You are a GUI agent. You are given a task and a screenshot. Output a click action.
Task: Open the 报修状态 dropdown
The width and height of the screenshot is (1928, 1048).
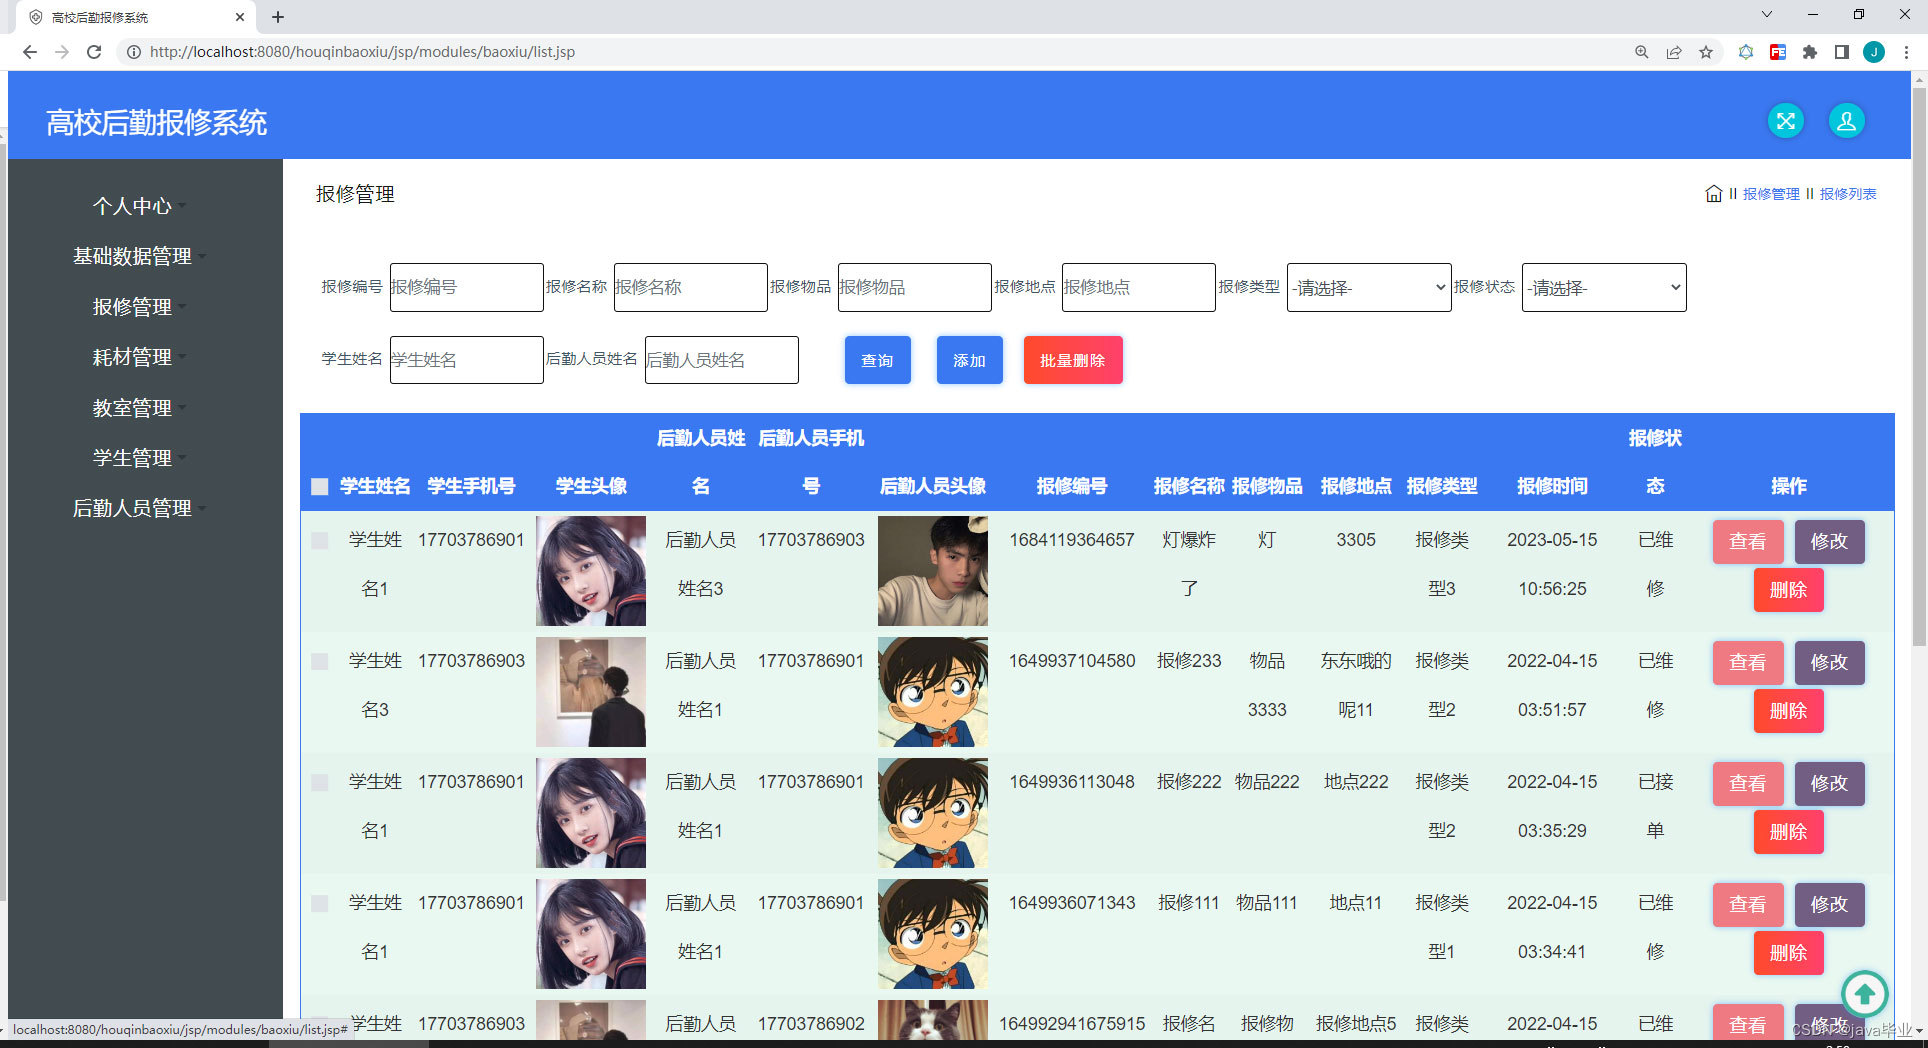1604,288
